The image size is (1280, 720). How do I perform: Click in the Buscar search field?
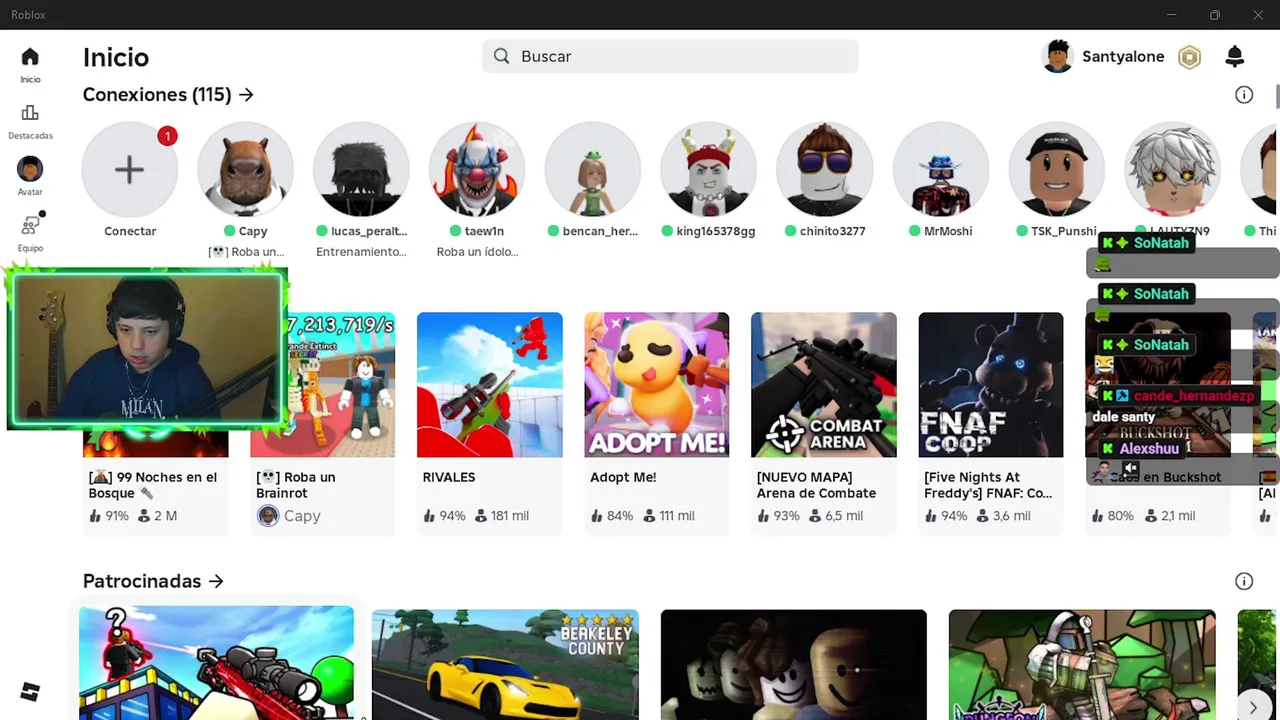point(670,56)
